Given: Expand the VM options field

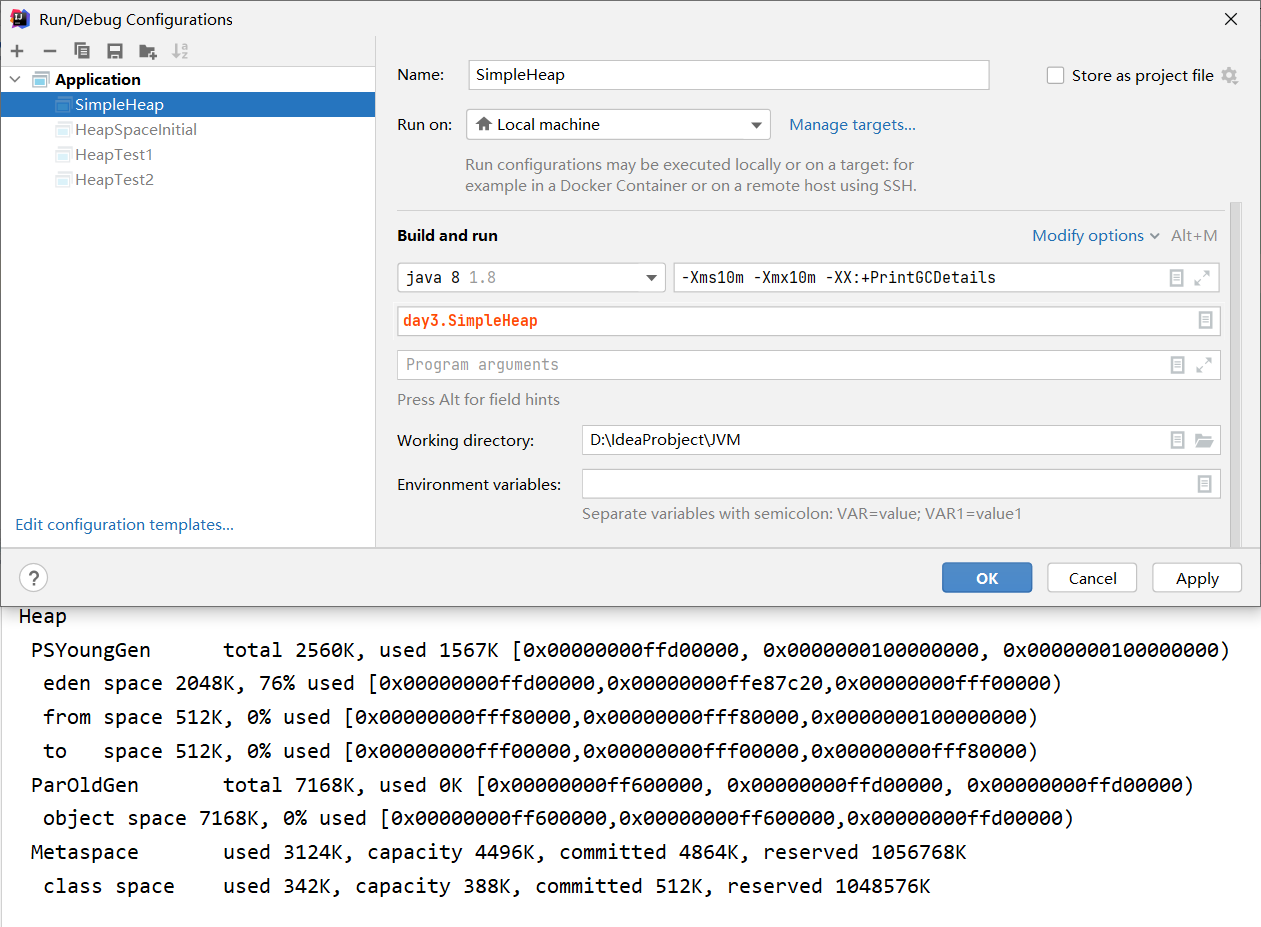Looking at the screenshot, I should click(1203, 278).
